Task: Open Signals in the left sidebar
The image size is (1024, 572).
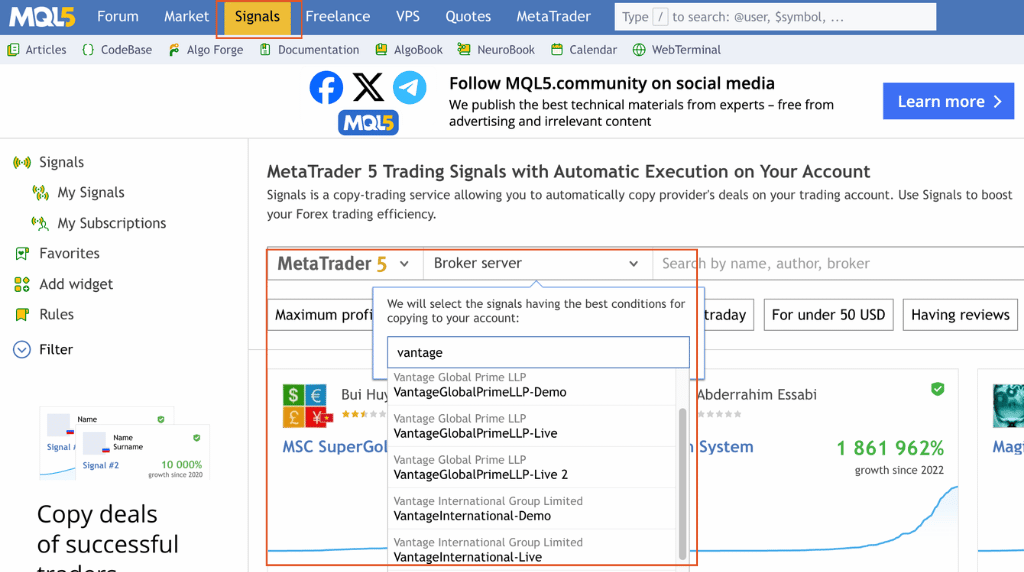Action: pyautogui.click(x=61, y=162)
